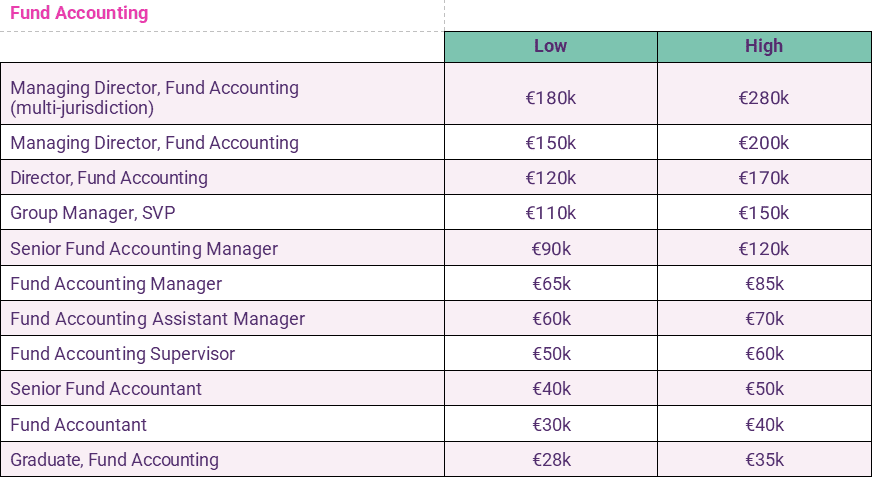Click the Group Manager, SVP row label
This screenshot has width=872, height=477.
coord(96,213)
